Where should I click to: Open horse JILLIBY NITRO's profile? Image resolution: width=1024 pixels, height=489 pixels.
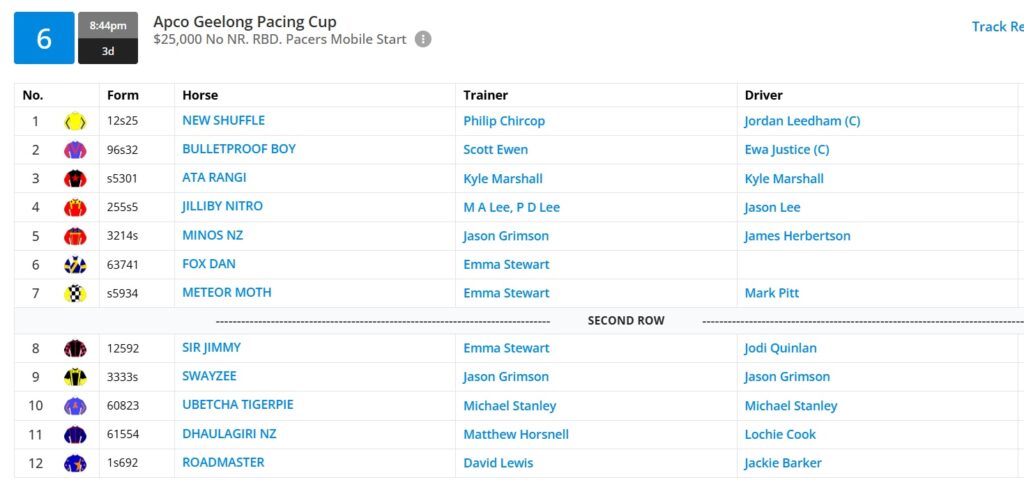point(222,206)
